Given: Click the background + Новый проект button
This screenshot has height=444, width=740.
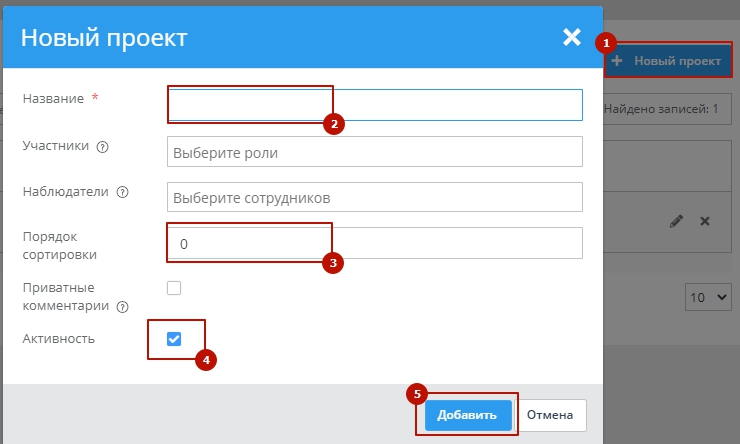Looking at the screenshot, I should coord(665,61).
